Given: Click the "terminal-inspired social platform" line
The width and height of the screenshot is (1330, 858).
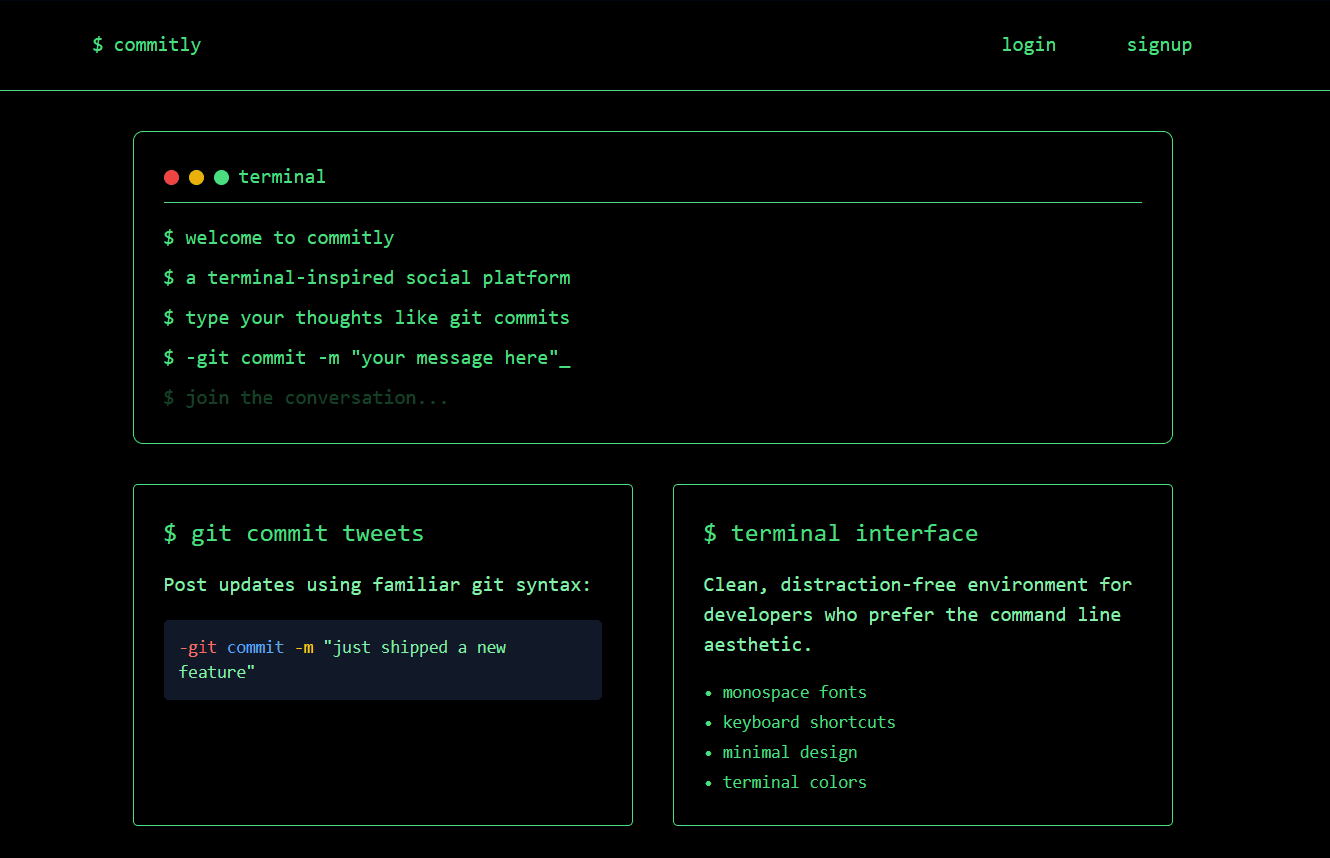Looking at the screenshot, I should point(367,278).
